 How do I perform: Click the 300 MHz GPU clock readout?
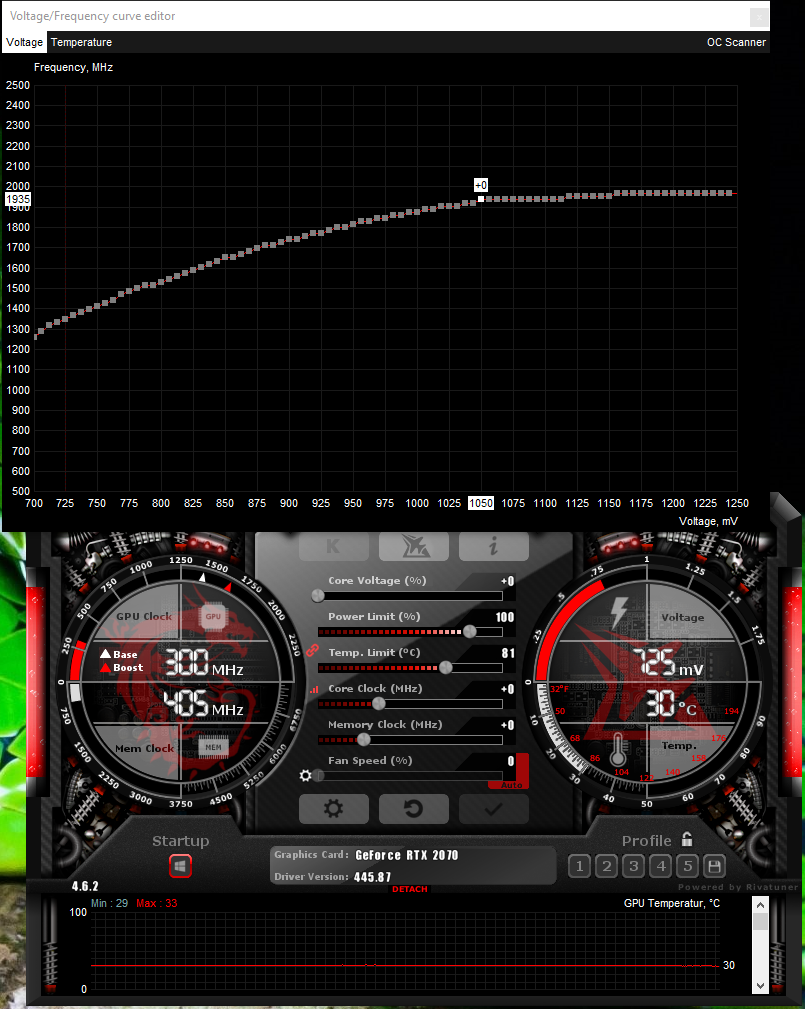[x=204, y=663]
